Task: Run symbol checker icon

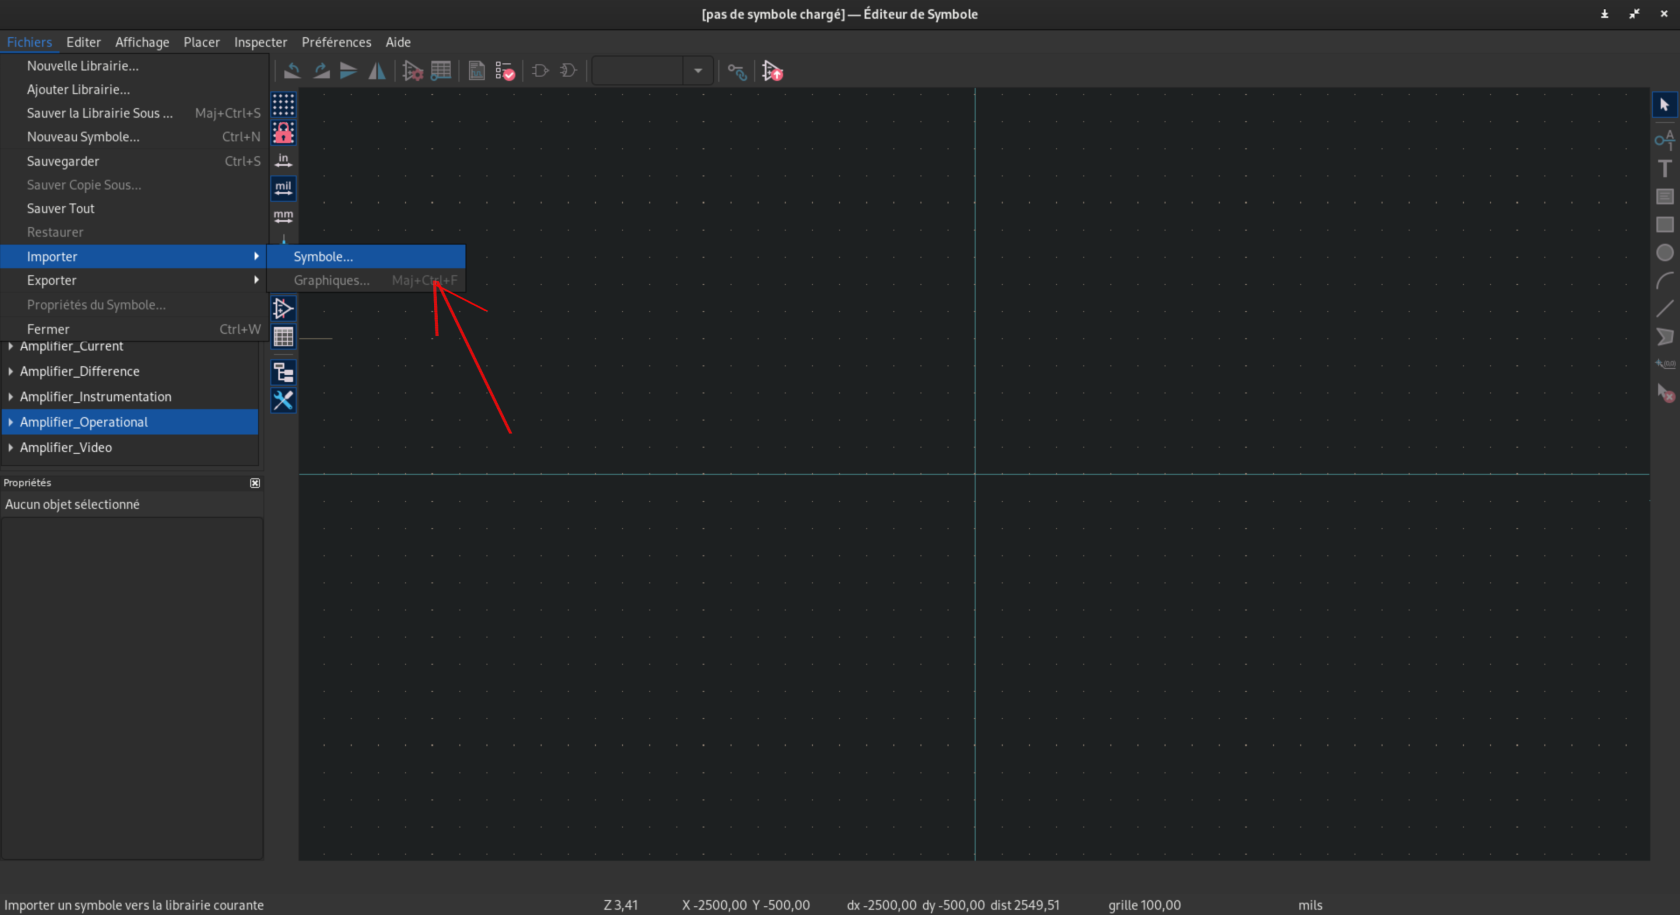Action: pos(505,71)
